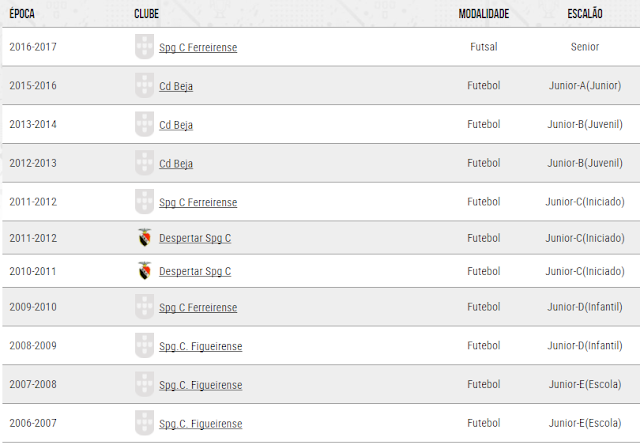
Task: Click the Cd Beja crest for season 2013-2014
Action: pos(145,125)
